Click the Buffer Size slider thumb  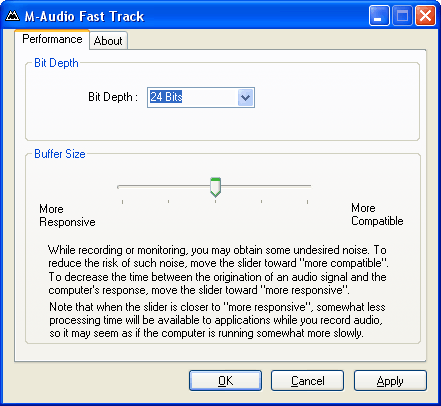tap(215, 187)
